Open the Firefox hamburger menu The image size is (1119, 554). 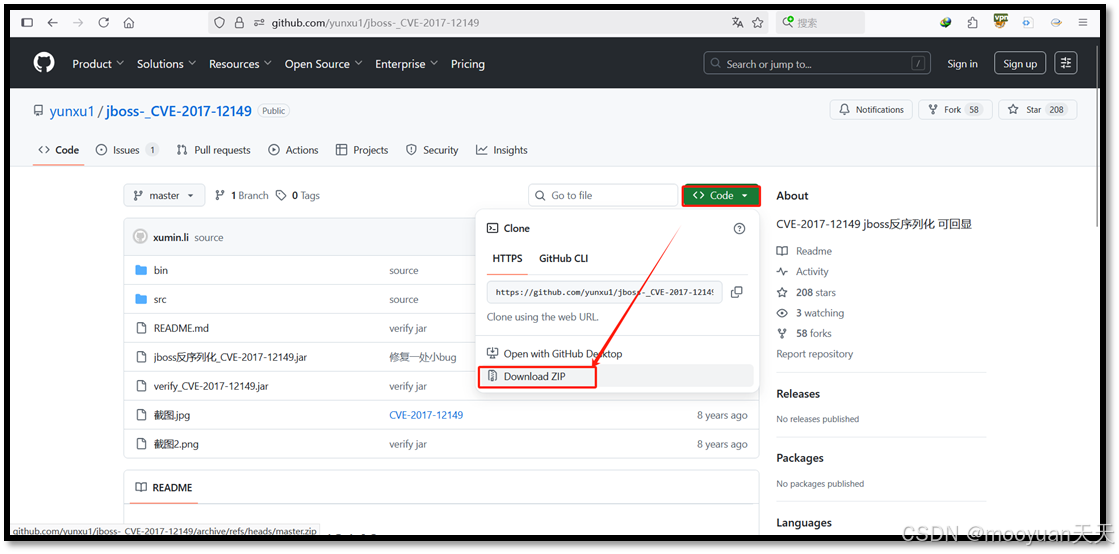[x=1083, y=23]
